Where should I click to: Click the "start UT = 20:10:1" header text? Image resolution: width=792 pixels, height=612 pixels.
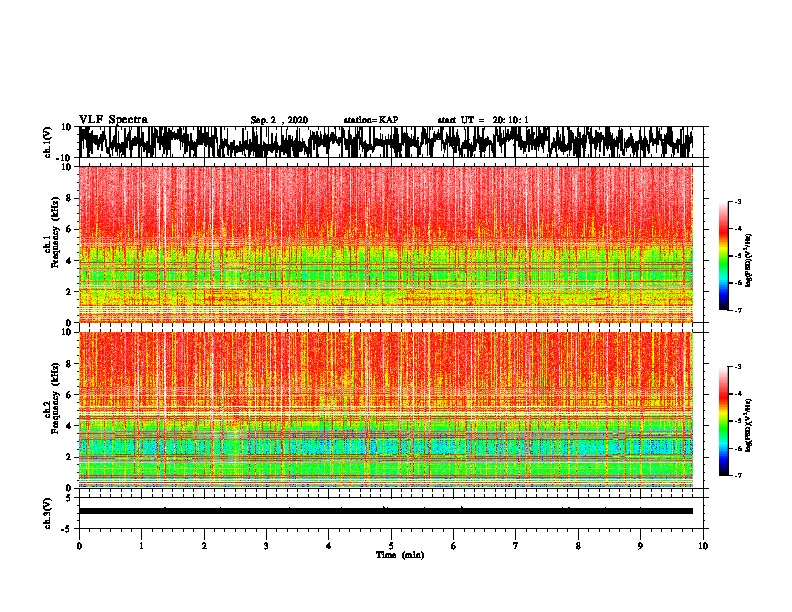[x=483, y=120]
